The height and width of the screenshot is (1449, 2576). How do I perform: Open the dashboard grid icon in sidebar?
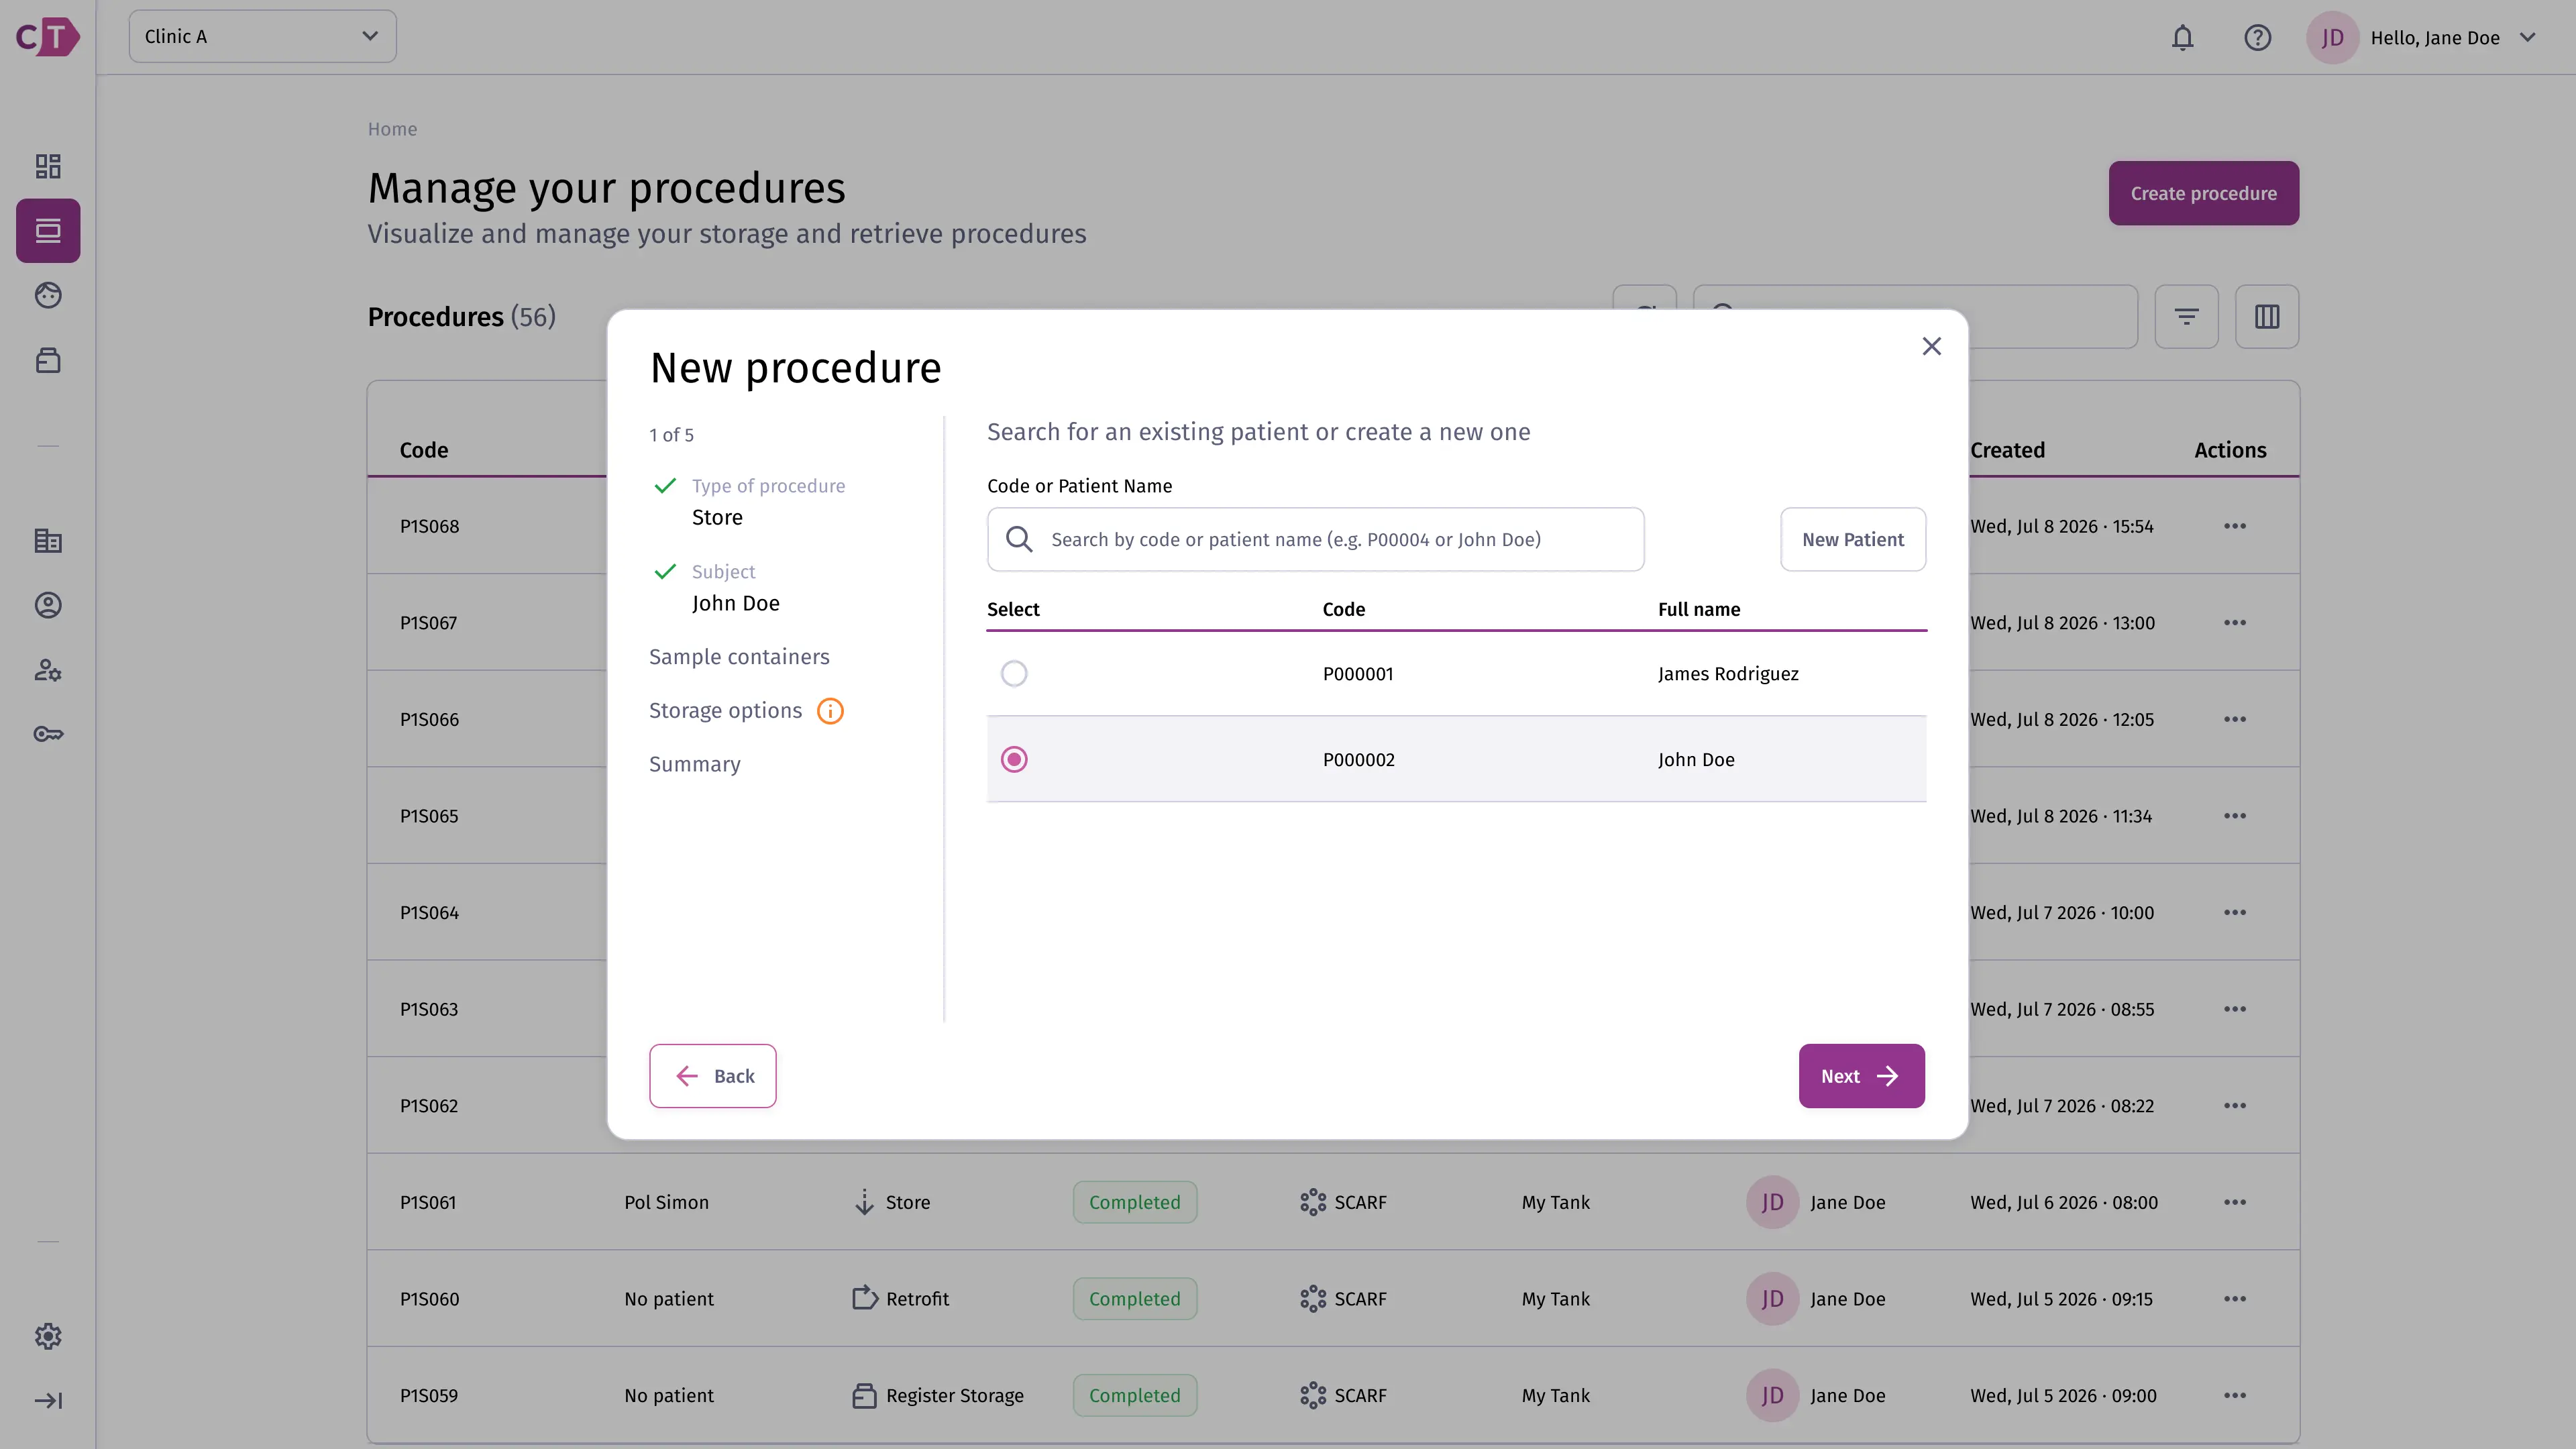tap(48, 166)
